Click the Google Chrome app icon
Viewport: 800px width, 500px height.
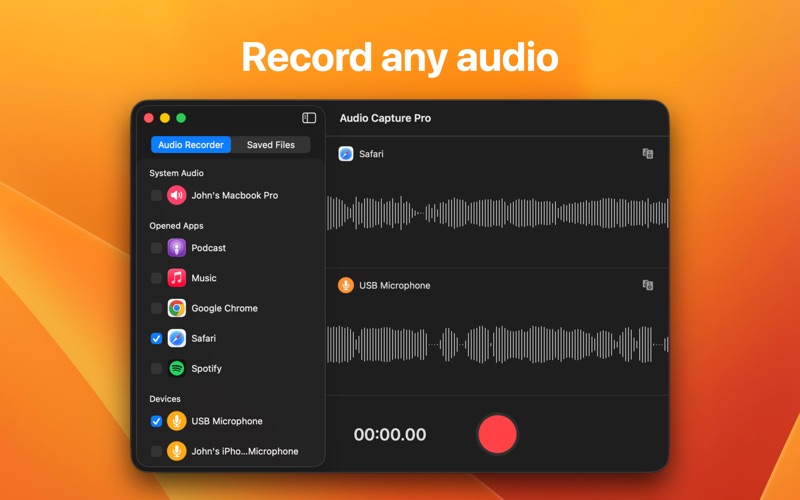point(177,308)
